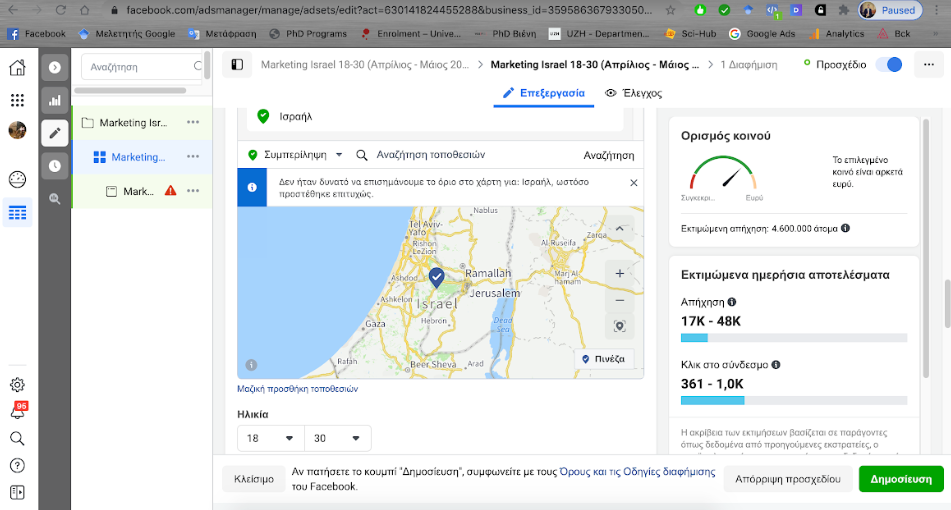
Task: Open the browser extensions puzzle icon
Action: pyautogui.click(x=843, y=10)
